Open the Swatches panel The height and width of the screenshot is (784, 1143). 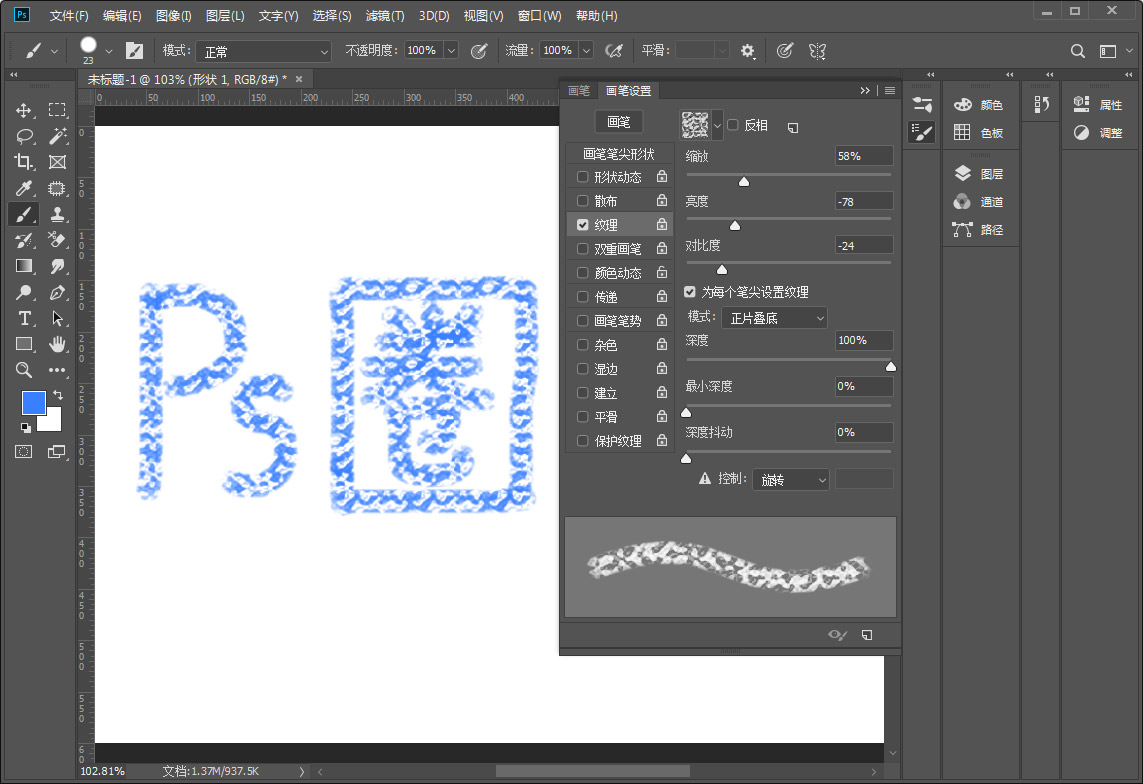point(979,133)
